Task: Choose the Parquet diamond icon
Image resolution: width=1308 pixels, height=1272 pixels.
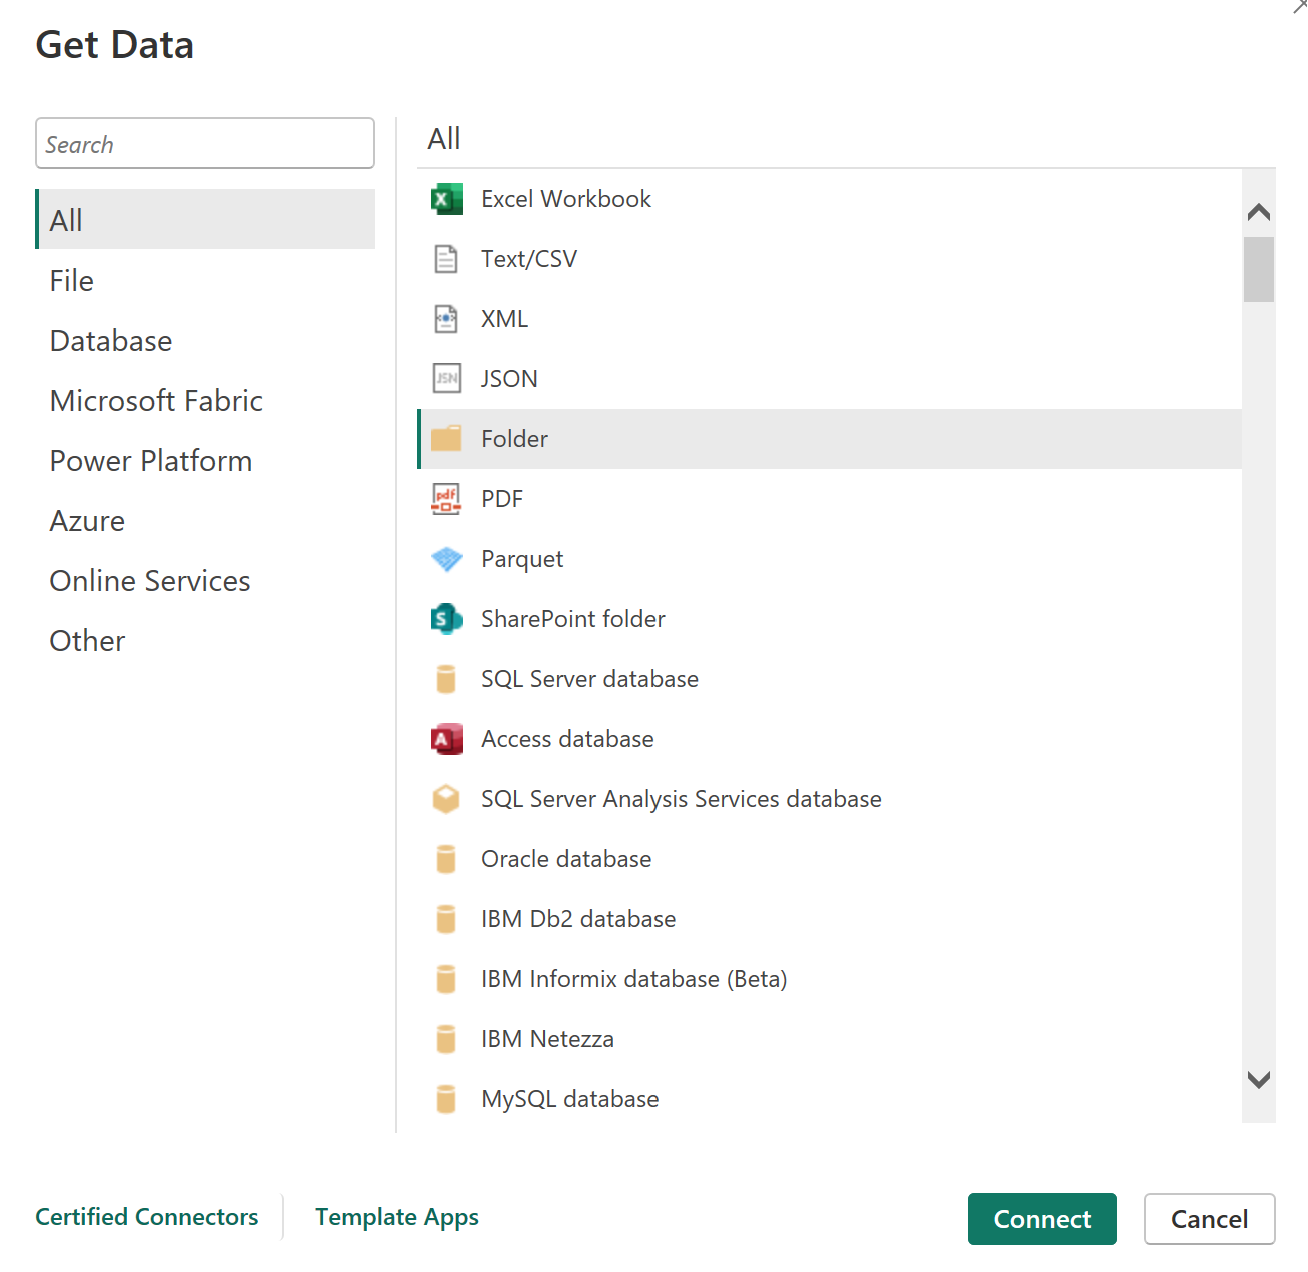Action: tap(446, 559)
